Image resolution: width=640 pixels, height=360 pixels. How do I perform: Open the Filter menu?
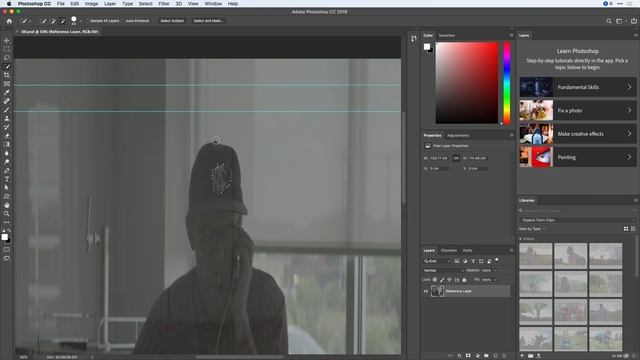click(x=164, y=4)
